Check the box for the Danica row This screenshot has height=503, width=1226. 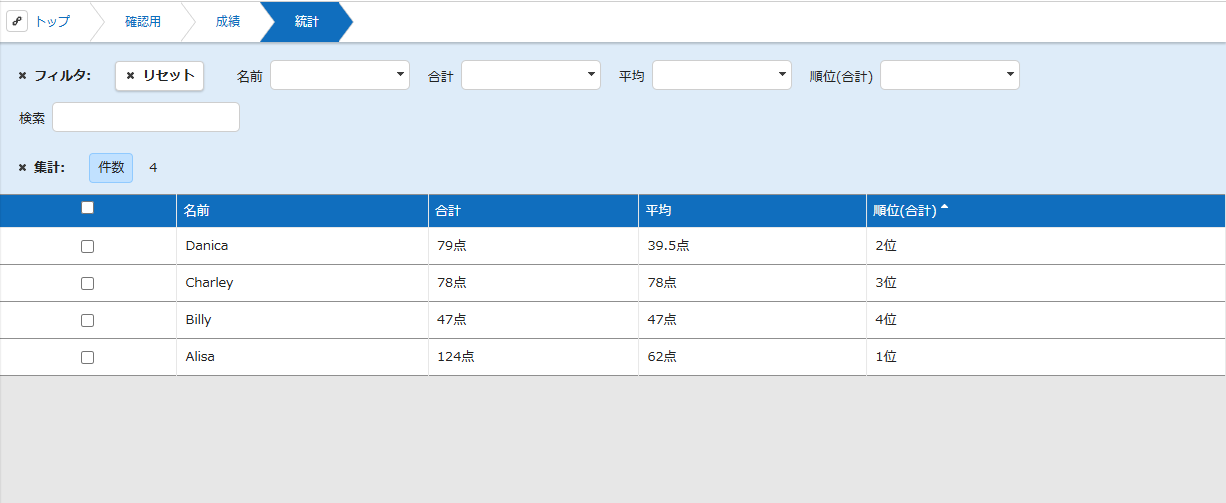[87, 246]
